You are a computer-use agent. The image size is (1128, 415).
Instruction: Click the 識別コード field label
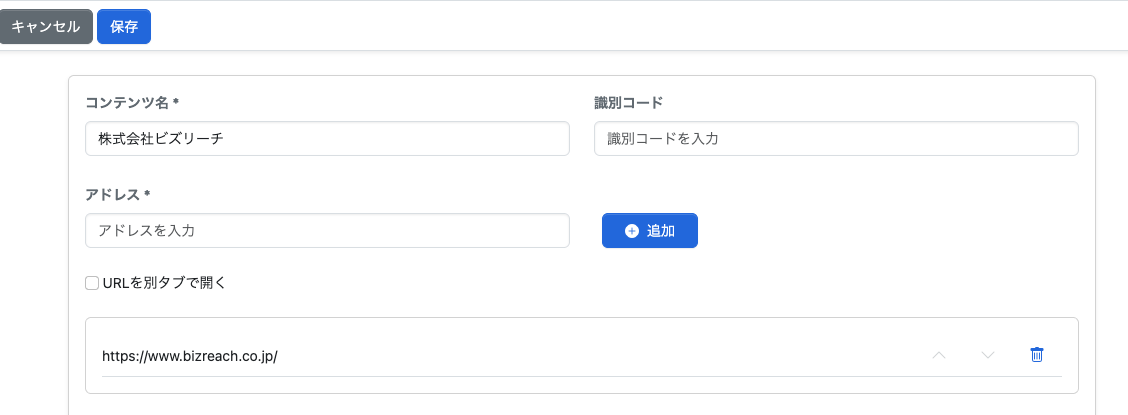coord(628,103)
